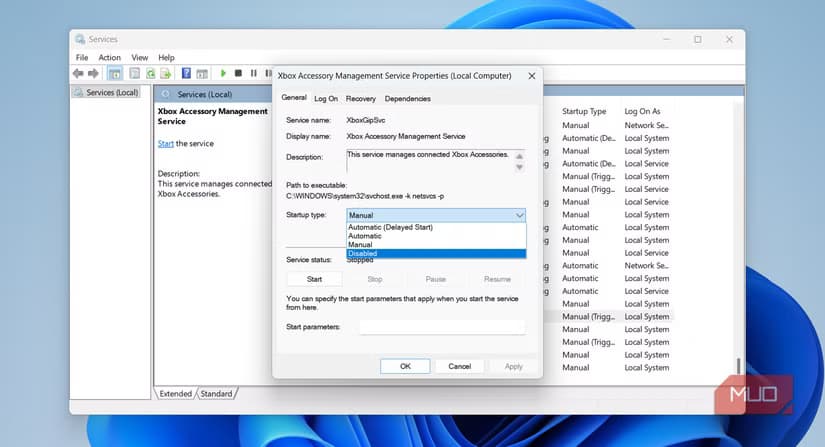Click the OK button
This screenshot has width=825, height=447.
pyautogui.click(x=405, y=366)
